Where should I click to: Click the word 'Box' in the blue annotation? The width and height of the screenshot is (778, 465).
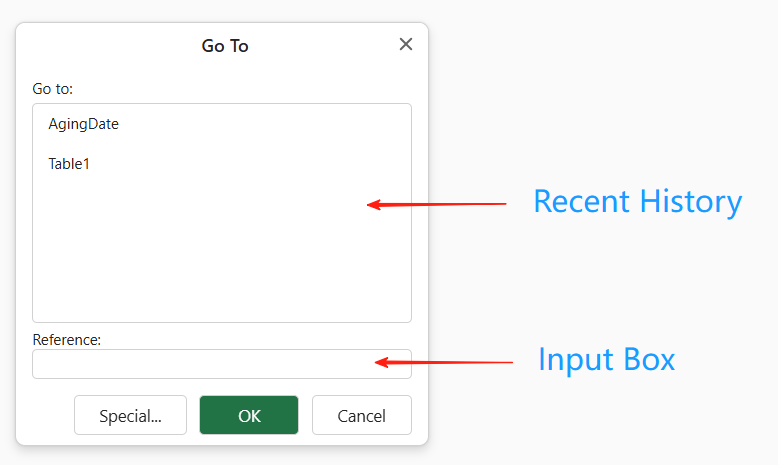[x=649, y=359]
